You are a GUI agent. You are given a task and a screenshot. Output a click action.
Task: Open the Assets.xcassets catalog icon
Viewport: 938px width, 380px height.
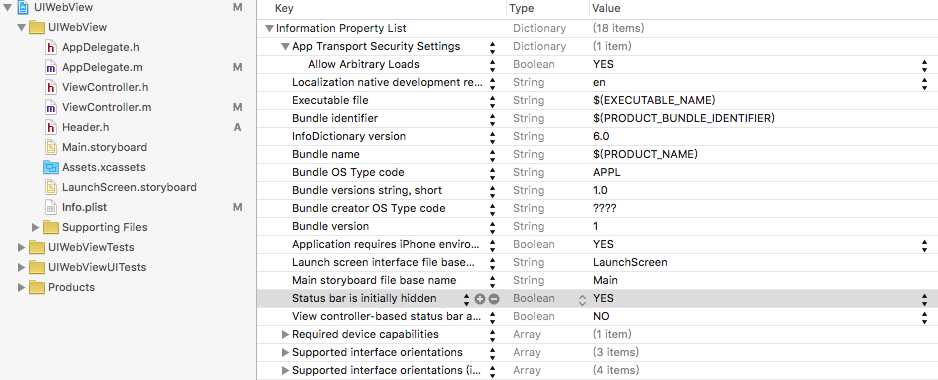pos(51,168)
